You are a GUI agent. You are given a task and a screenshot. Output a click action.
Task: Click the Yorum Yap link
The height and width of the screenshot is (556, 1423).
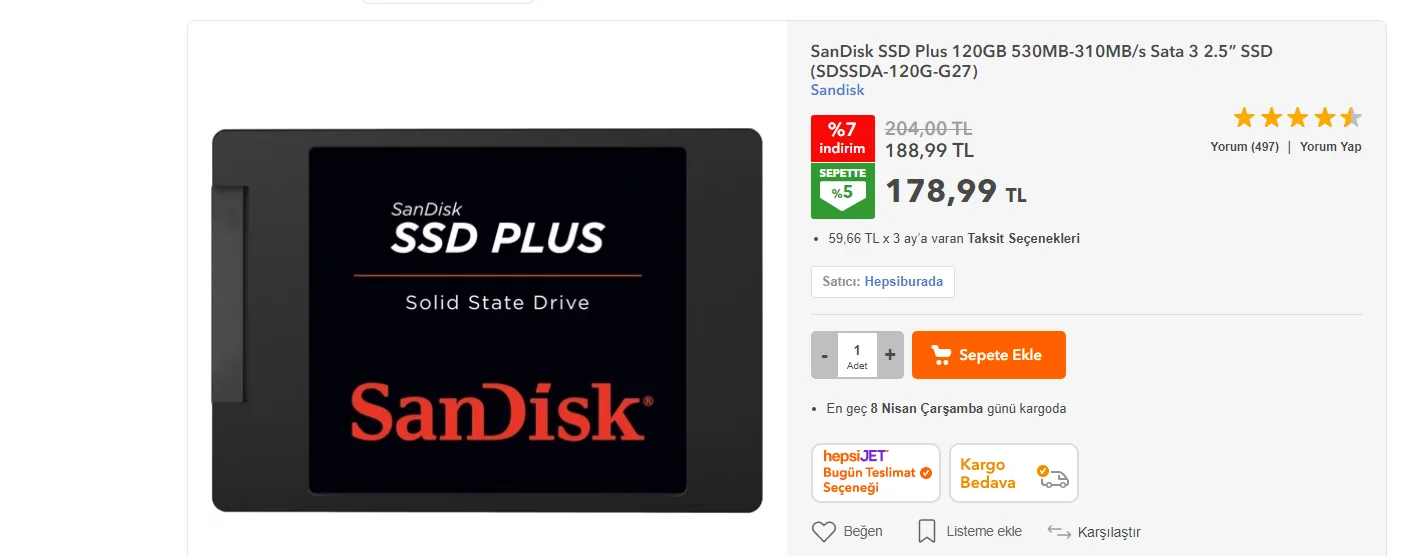1330,147
